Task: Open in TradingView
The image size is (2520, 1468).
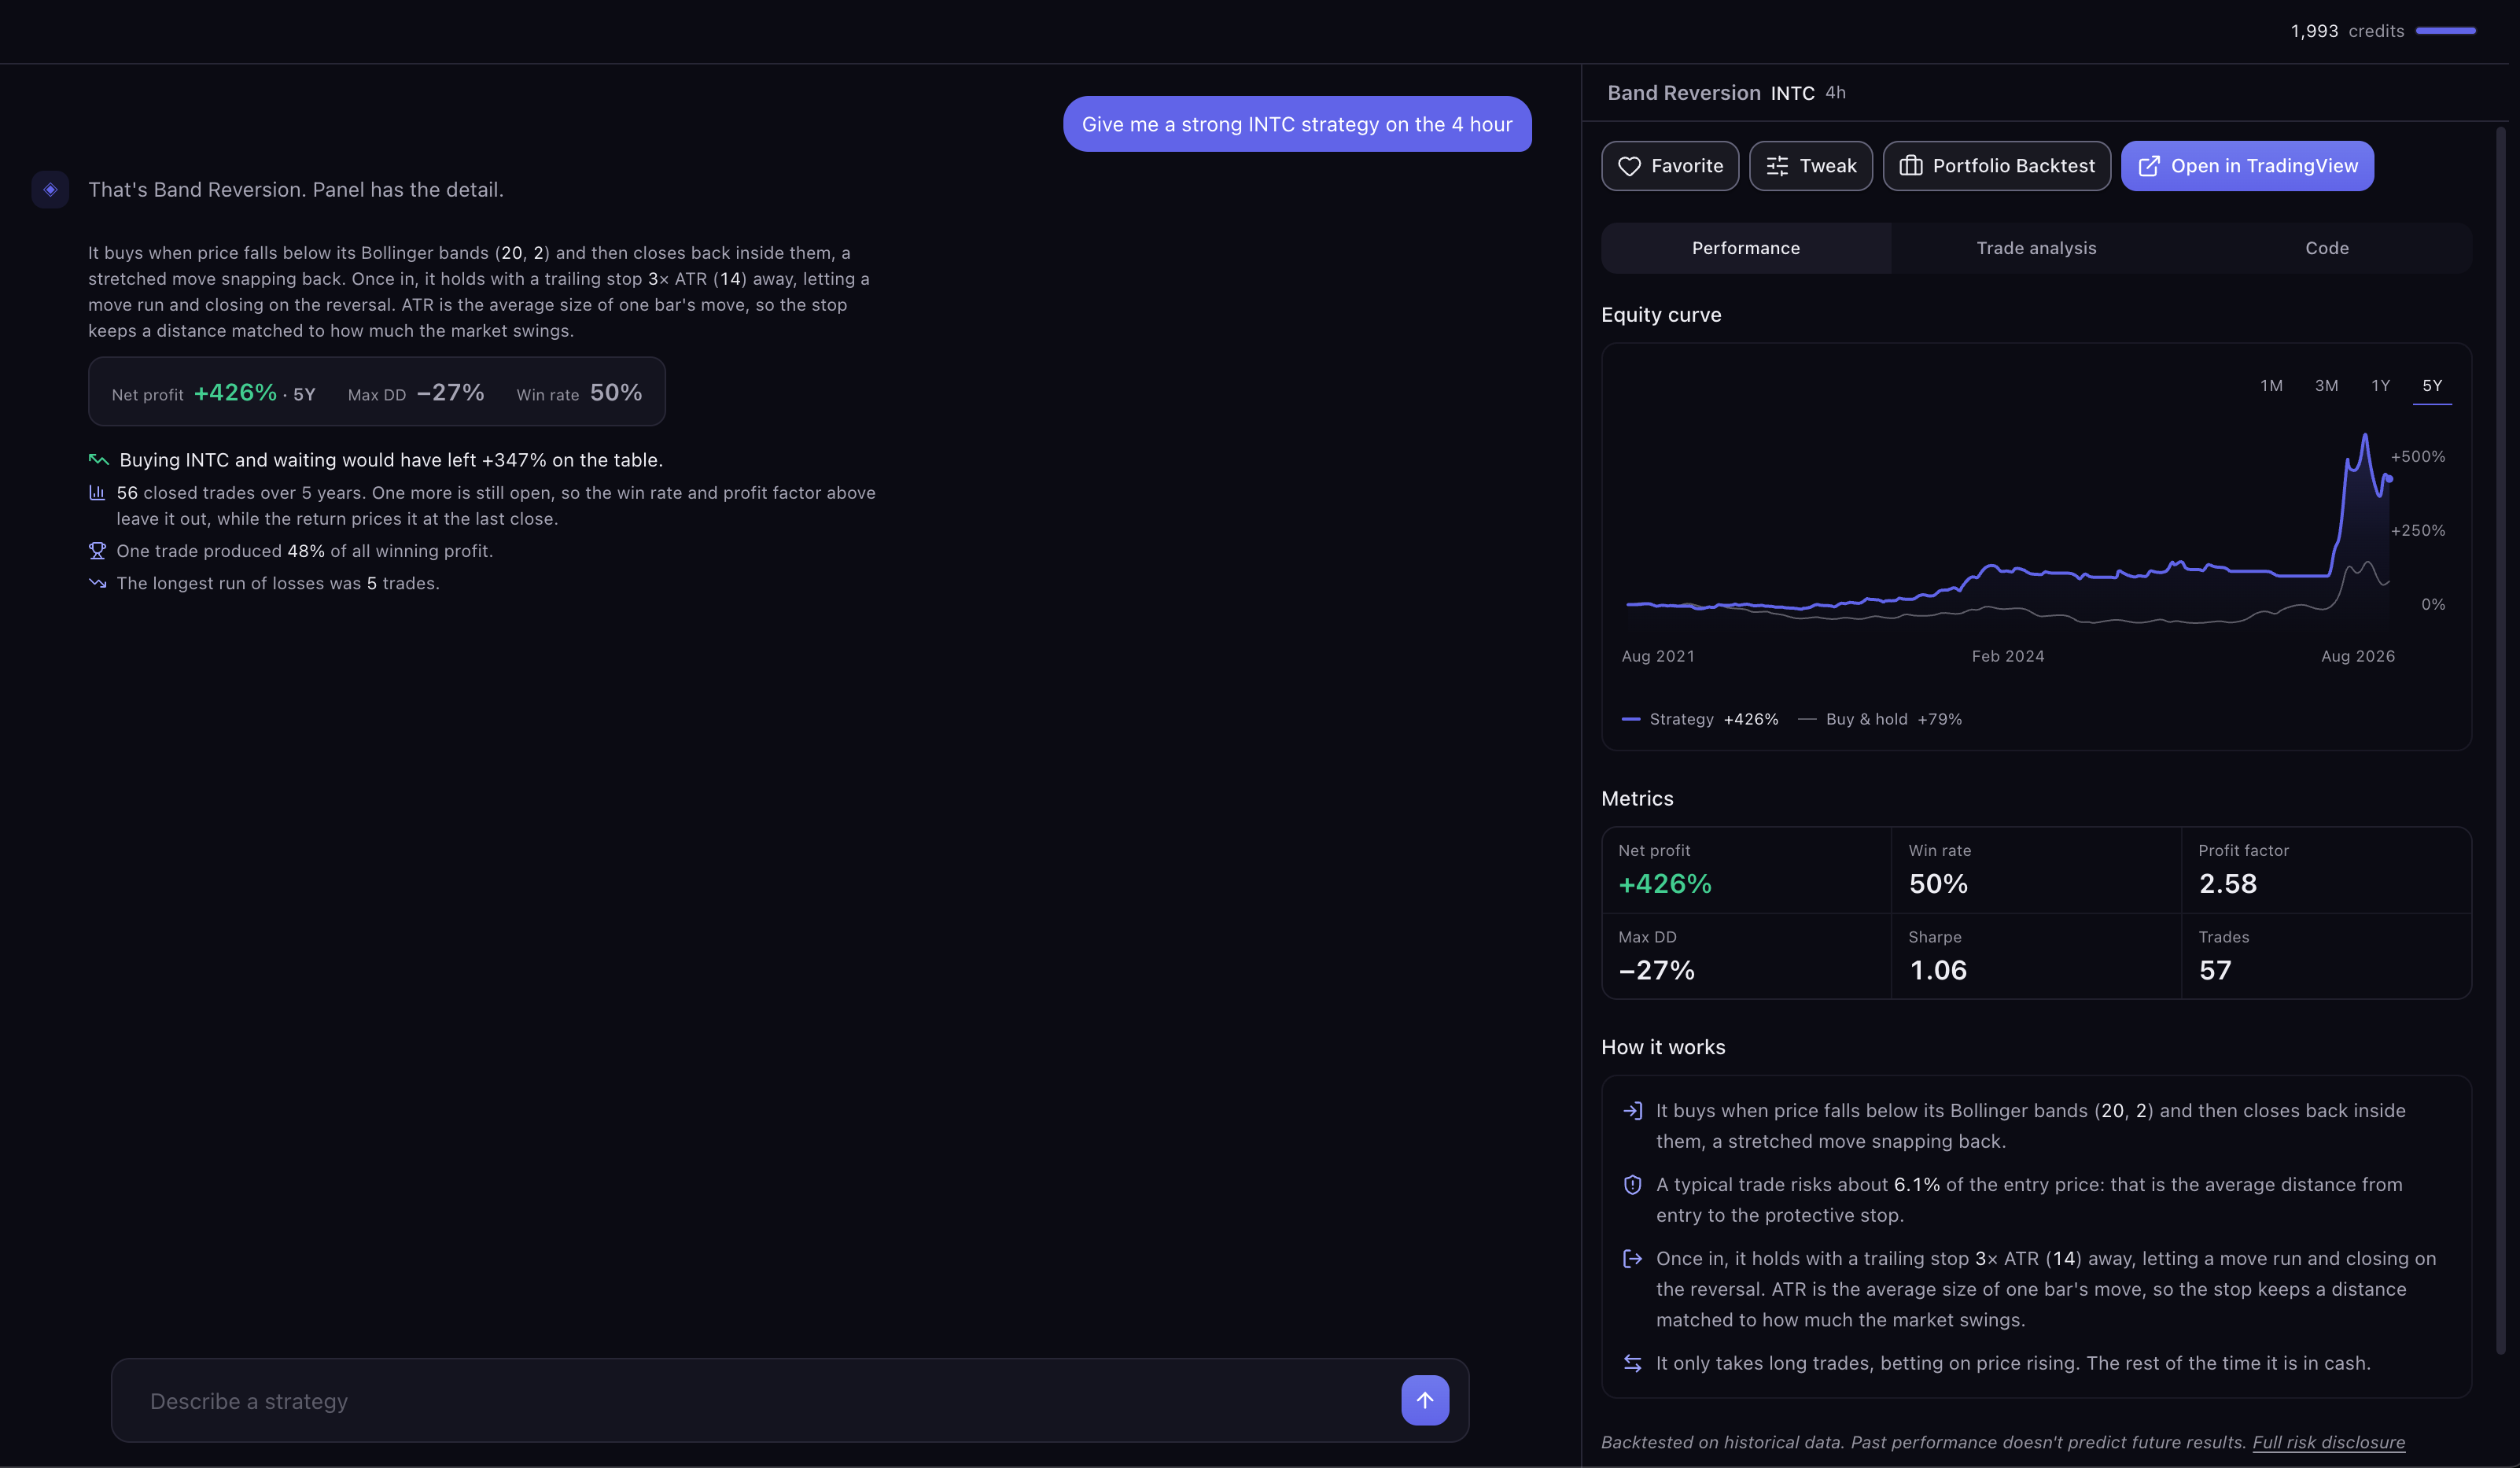Action: coord(2247,166)
